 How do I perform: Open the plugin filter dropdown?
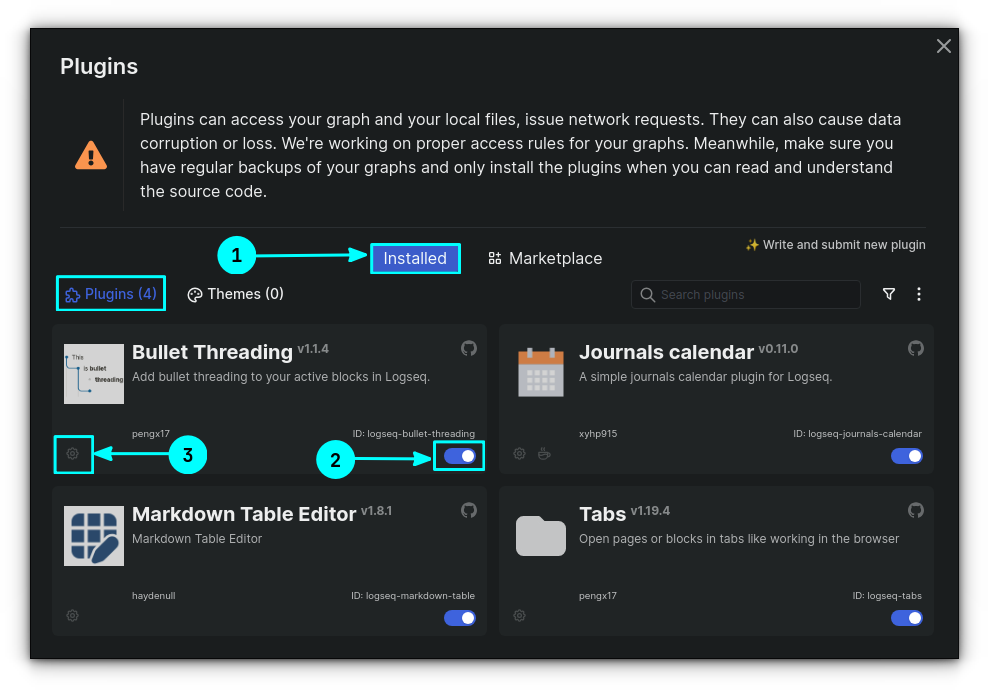tap(889, 294)
